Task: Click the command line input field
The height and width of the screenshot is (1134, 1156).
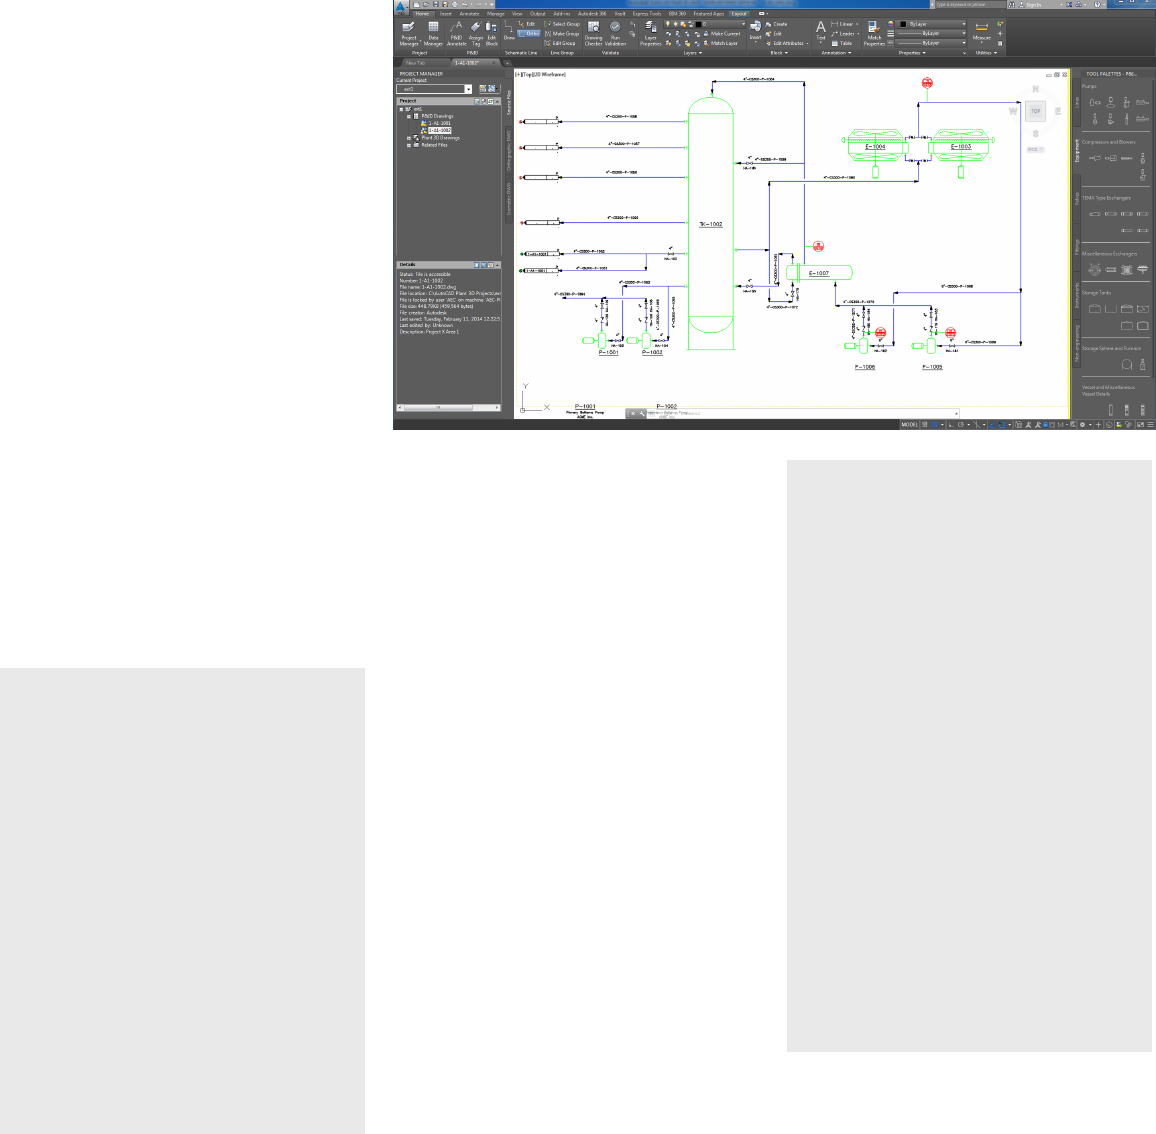Action: [800, 414]
